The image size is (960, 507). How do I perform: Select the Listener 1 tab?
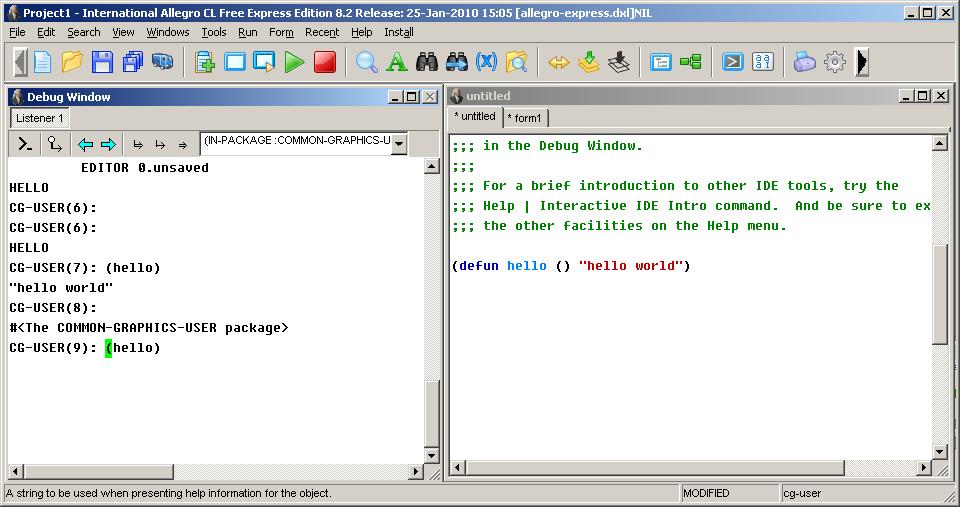point(40,118)
